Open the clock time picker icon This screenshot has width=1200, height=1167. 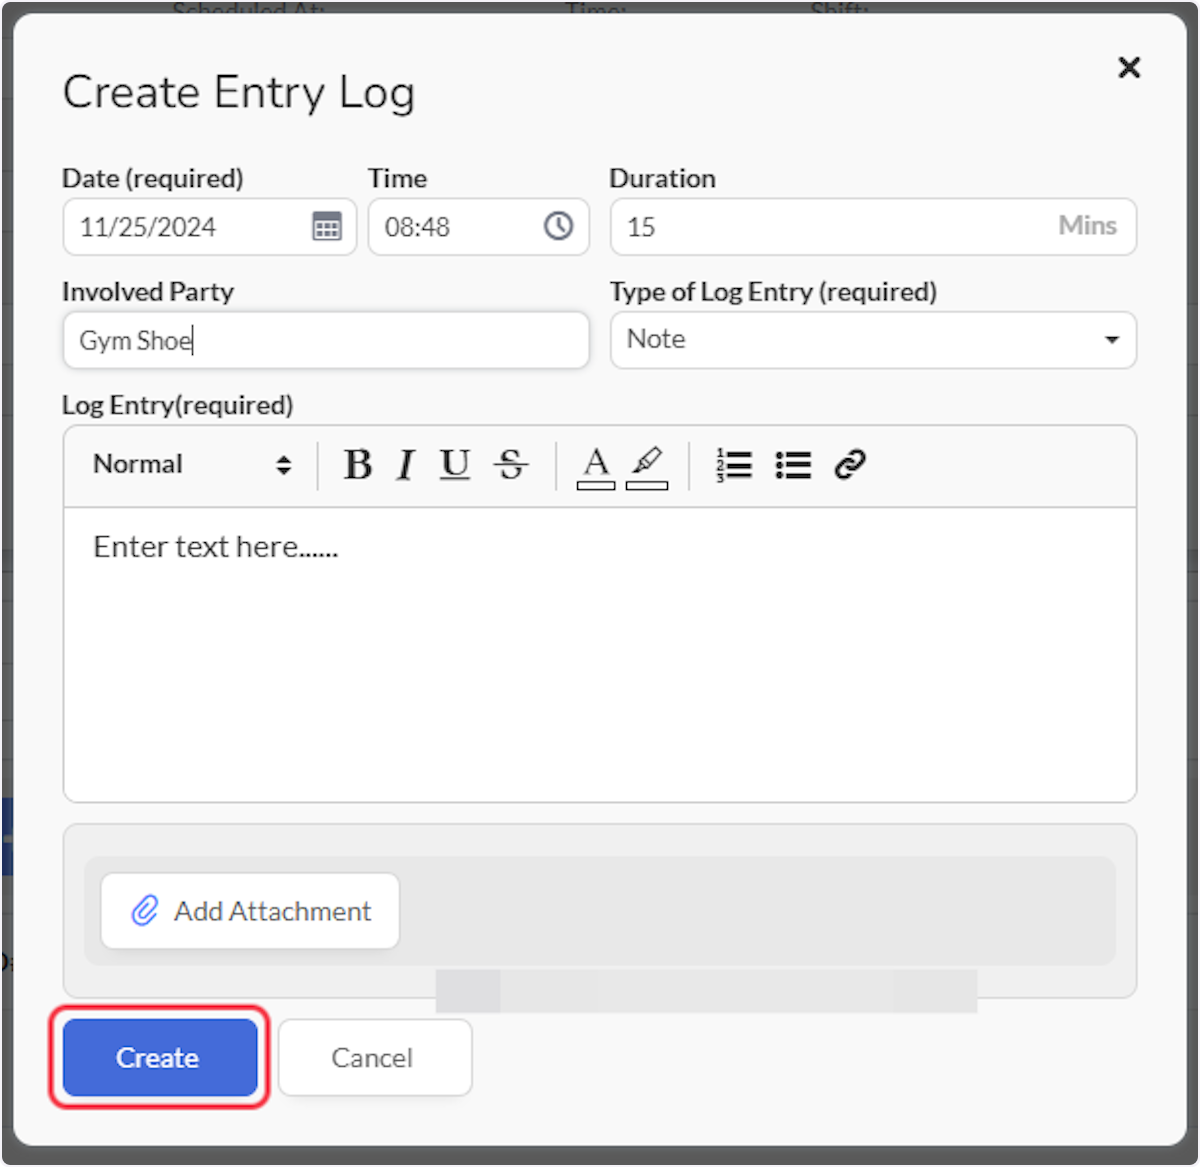pos(558,226)
